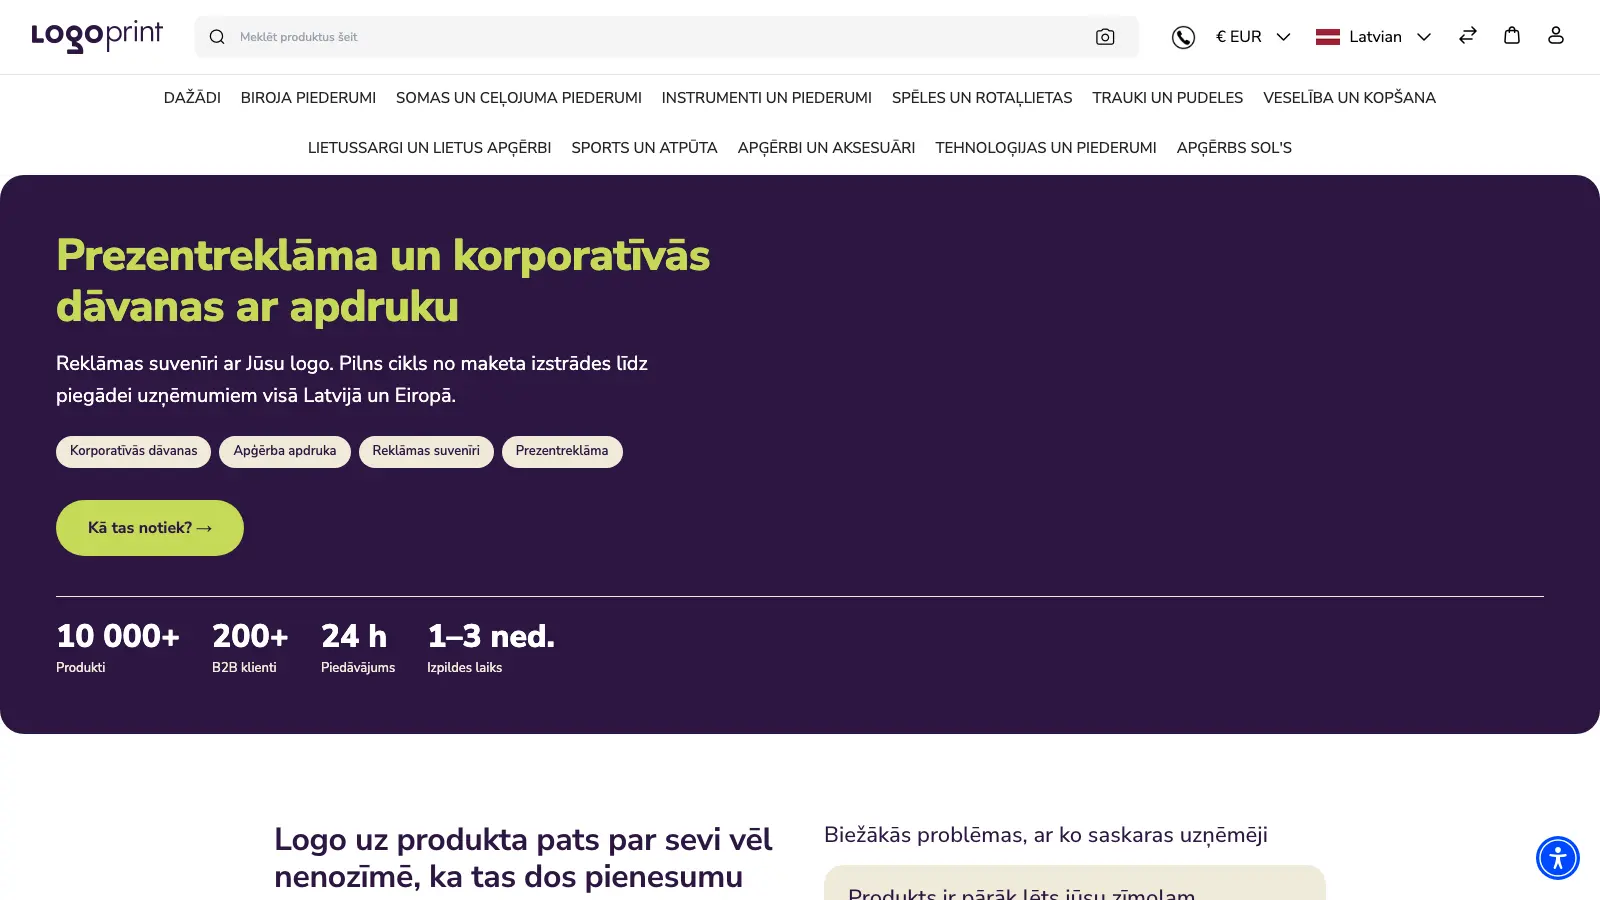Click the '24 h' Piedāvājums statistic
Image resolution: width=1600 pixels, height=900 pixels.
358,648
